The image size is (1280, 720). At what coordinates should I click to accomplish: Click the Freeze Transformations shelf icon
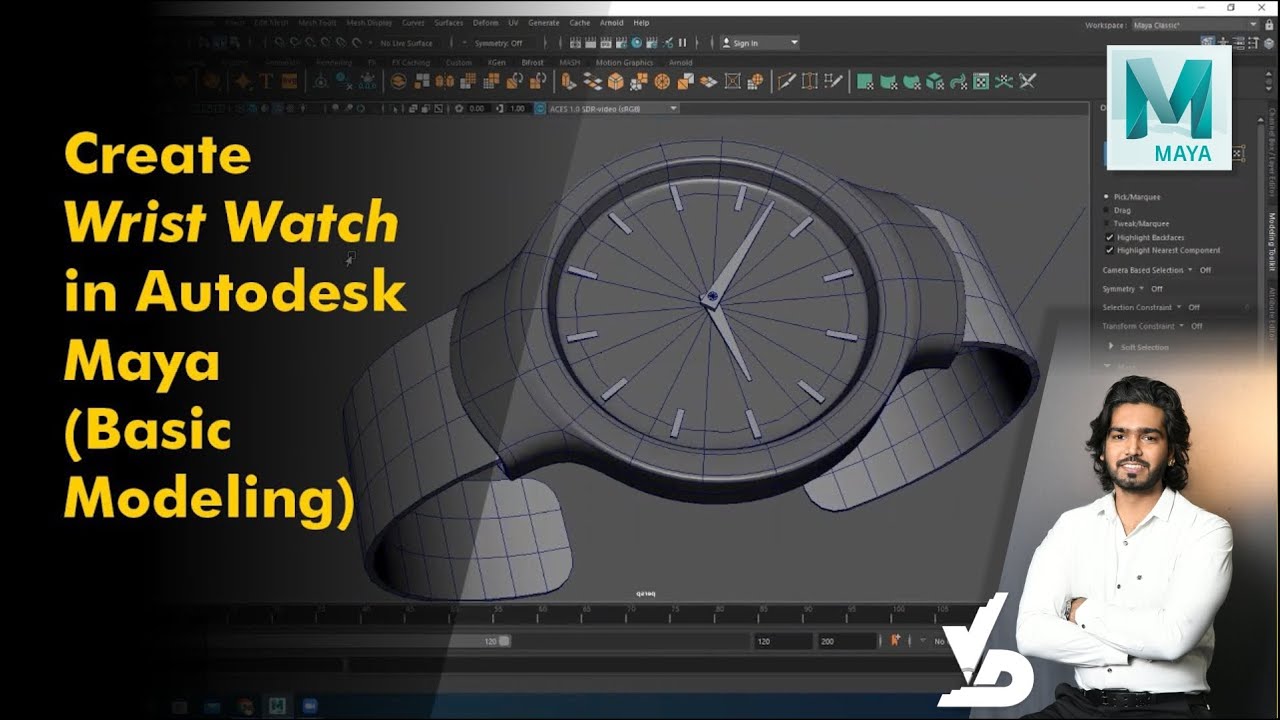coord(367,81)
